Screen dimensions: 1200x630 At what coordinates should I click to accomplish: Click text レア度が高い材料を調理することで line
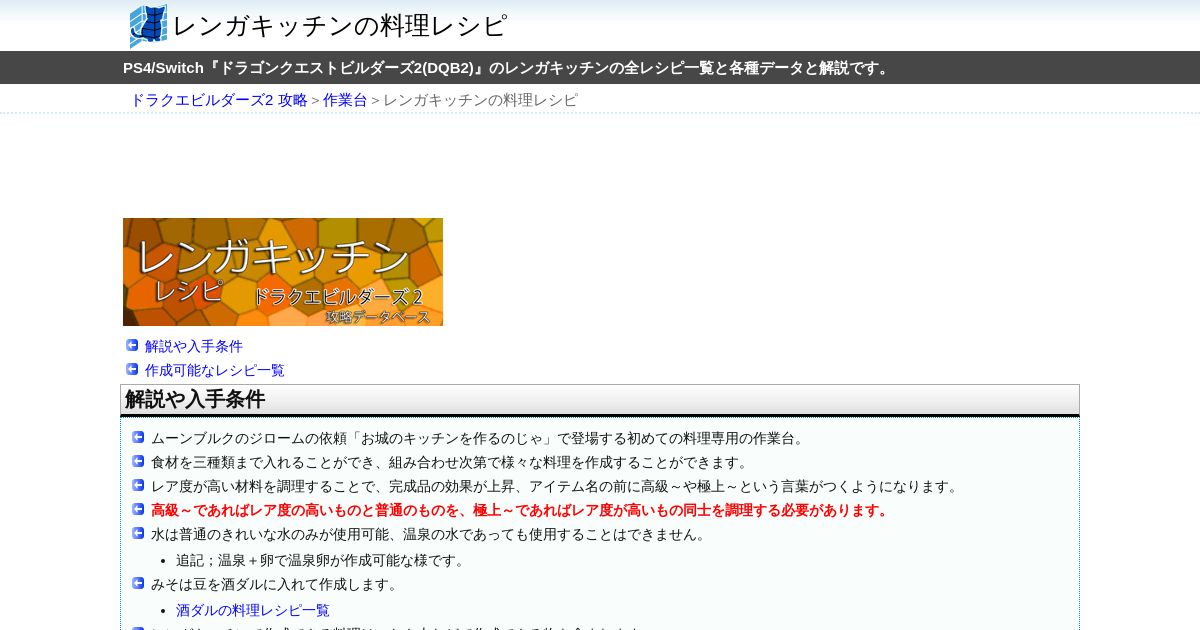[x=557, y=486]
